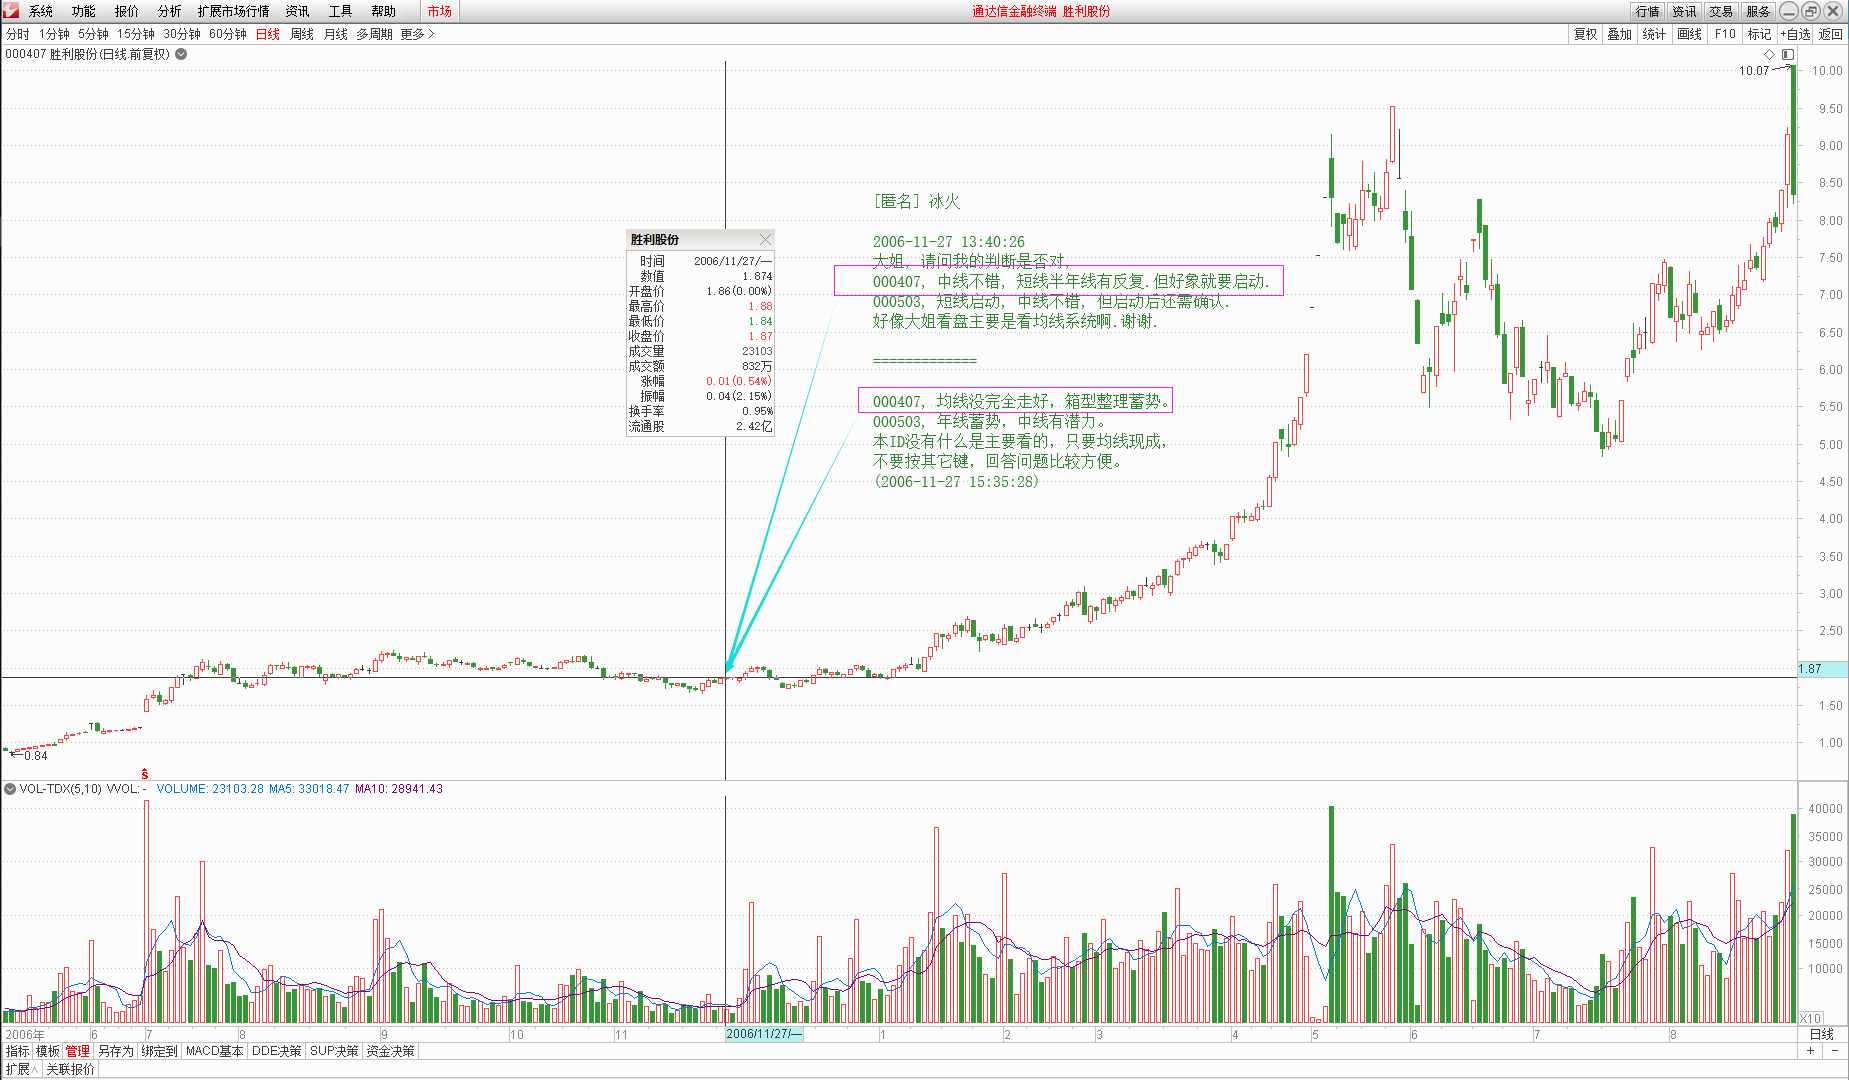Toggle the side panel icon at chart top-right
This screenshot has width=1849, height=1080.
tap(1788, 54)
